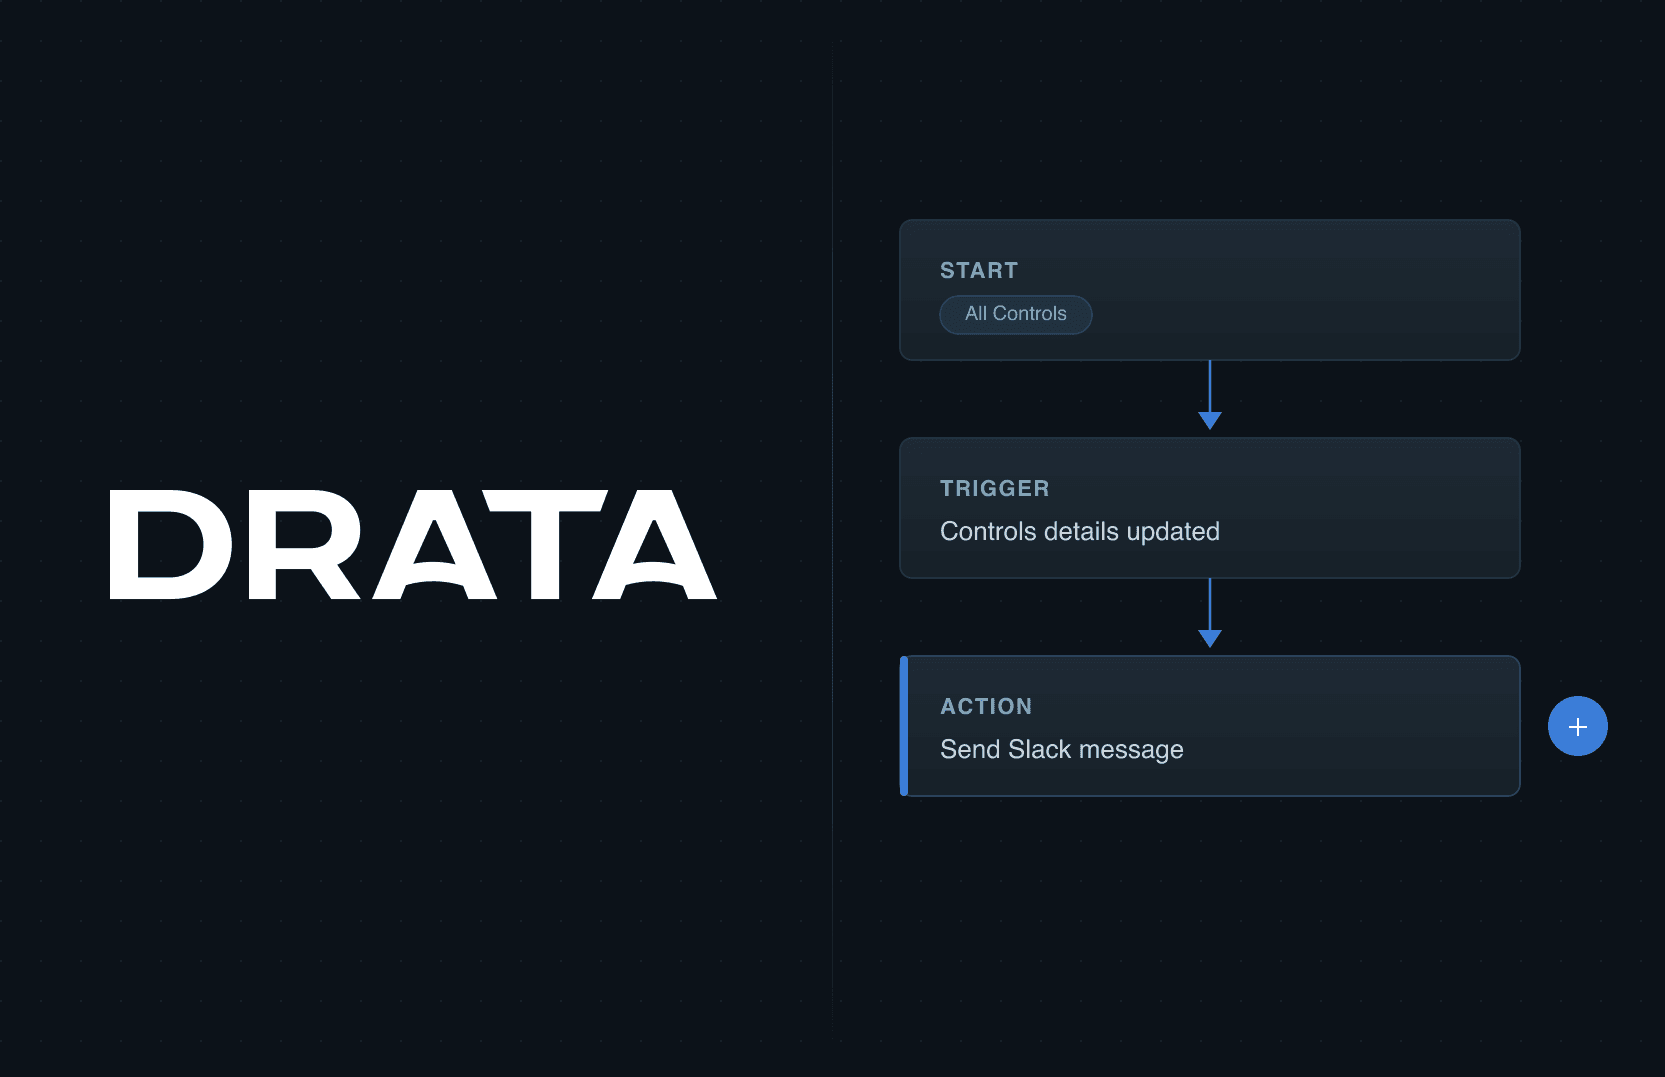Open the START workflow card
The height and width of the screenshot is (1077, 1665).
[1210, 290]
